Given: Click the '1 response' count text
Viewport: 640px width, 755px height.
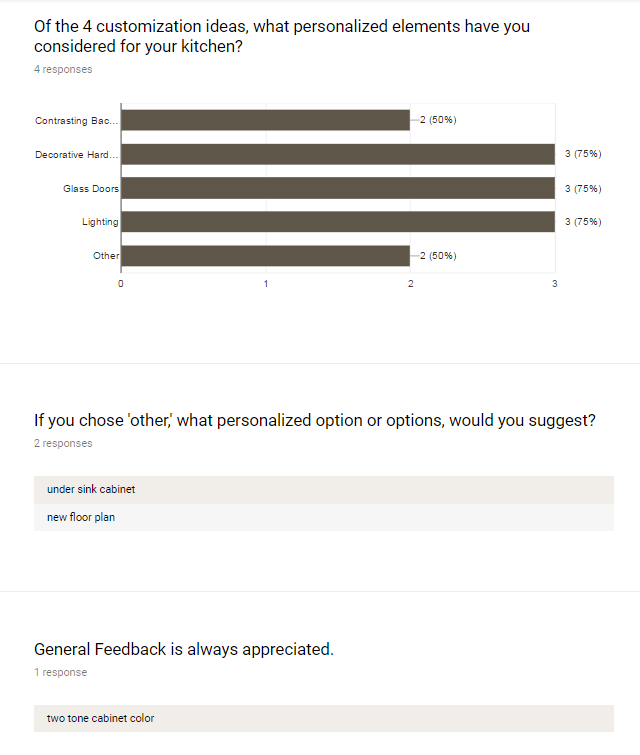Looking at the screenshot, I should pyautogui.click(x=60, y=672).
